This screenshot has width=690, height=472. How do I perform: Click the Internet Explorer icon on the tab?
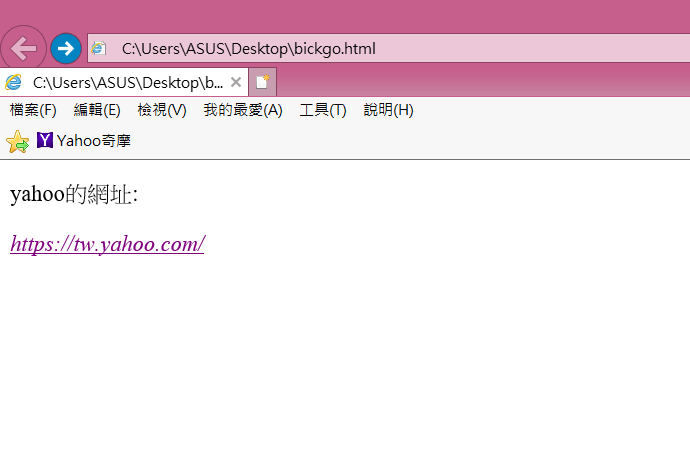pyautogui.click(x=14, y=82)
